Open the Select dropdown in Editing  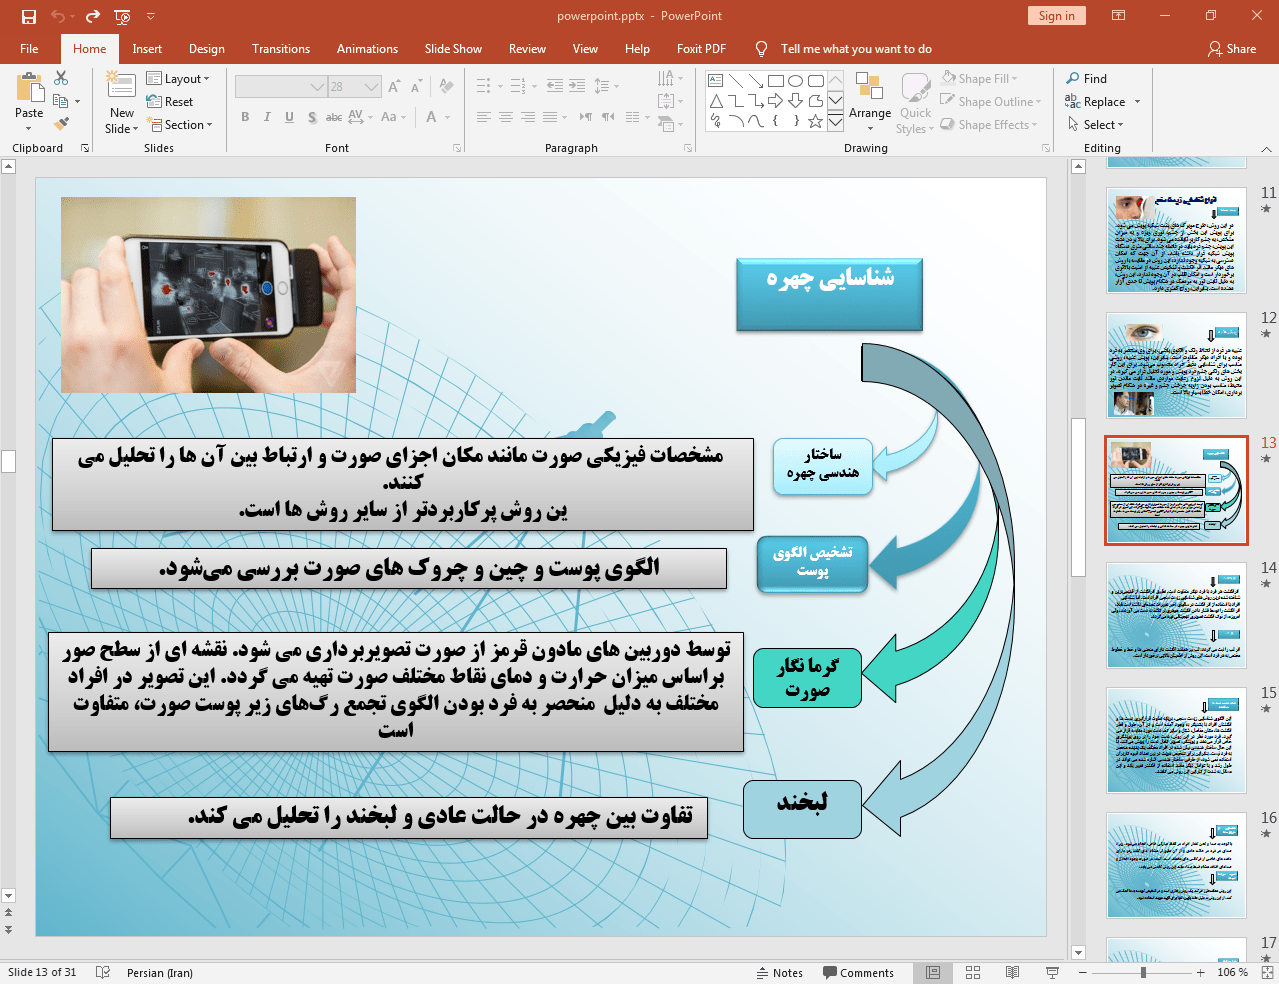click(x=1096, y=124)
